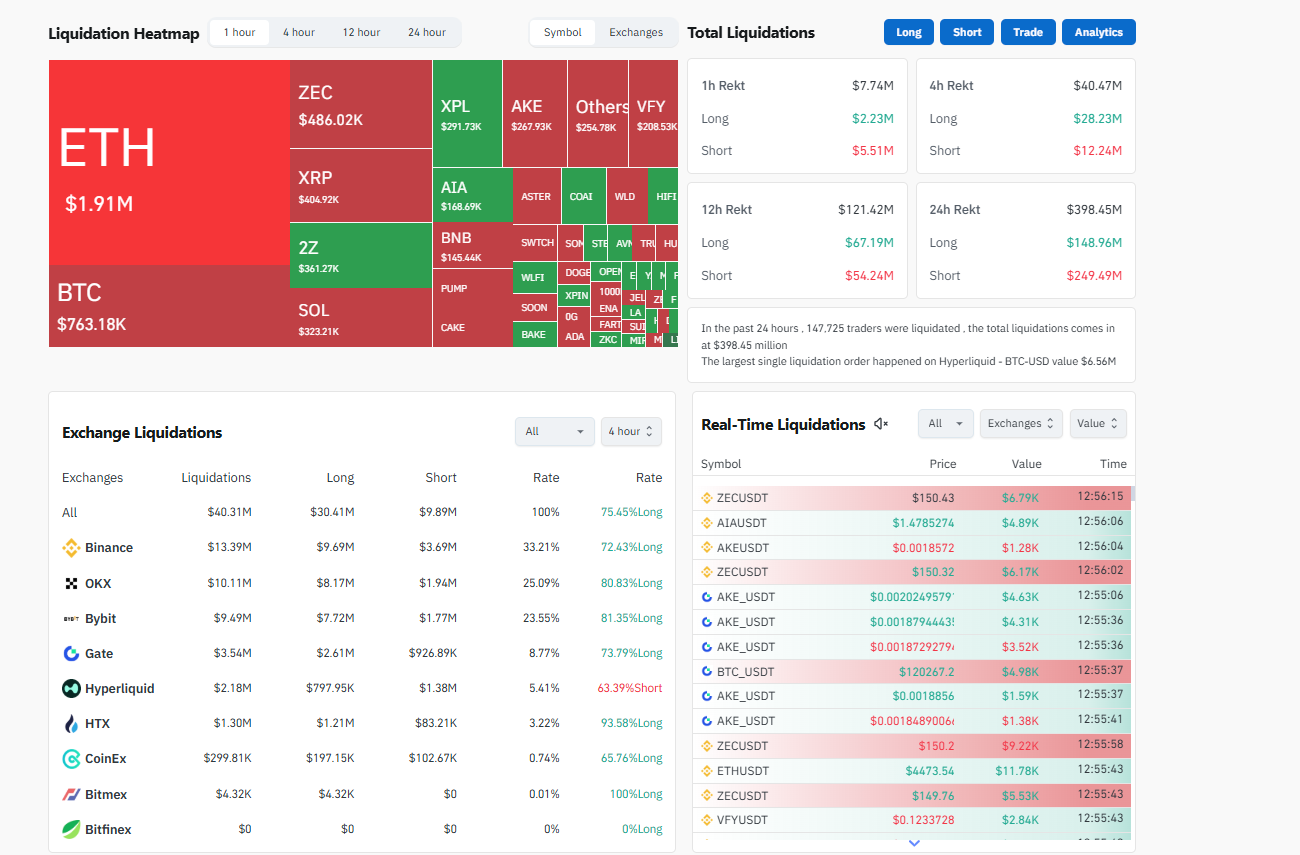Click the Binance exchange logo icon

71,548
